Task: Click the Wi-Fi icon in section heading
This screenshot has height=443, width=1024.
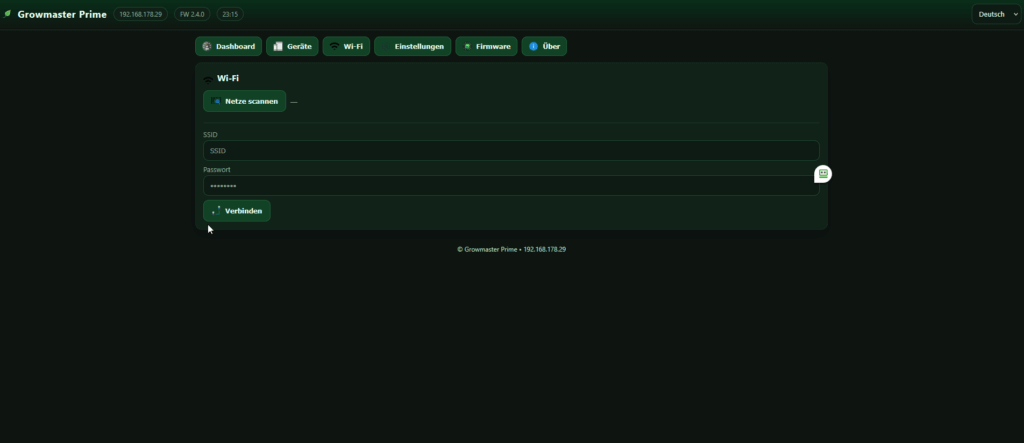Action: (208, 79)
